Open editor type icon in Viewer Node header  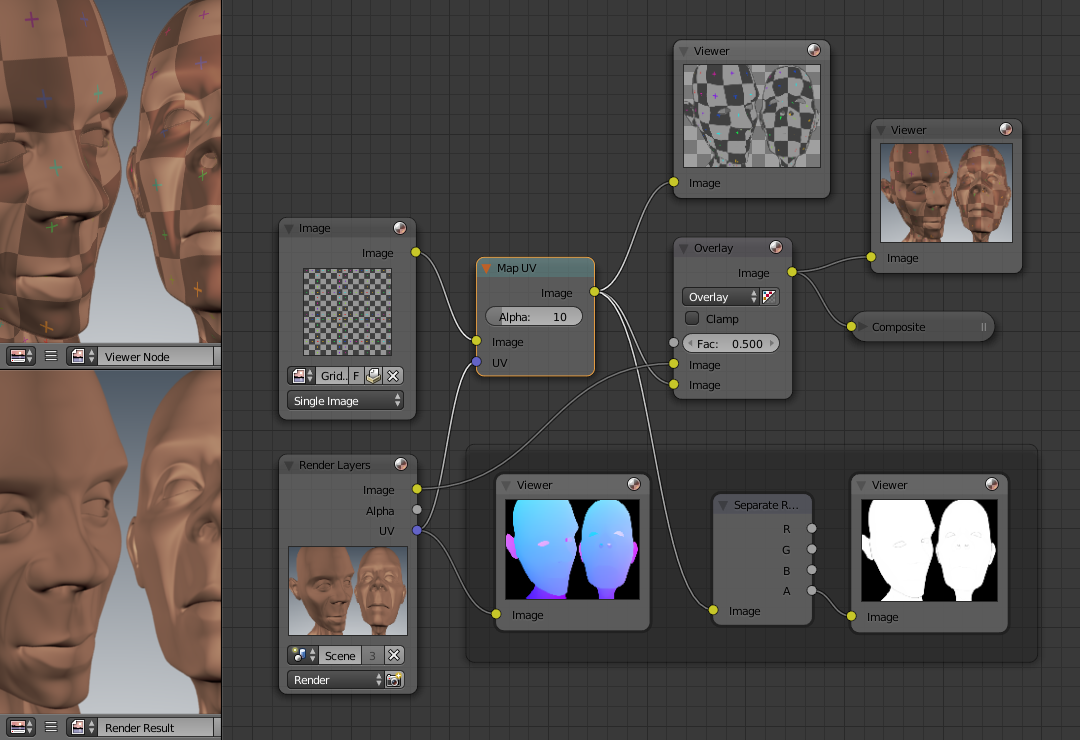[x=21, y=356]
